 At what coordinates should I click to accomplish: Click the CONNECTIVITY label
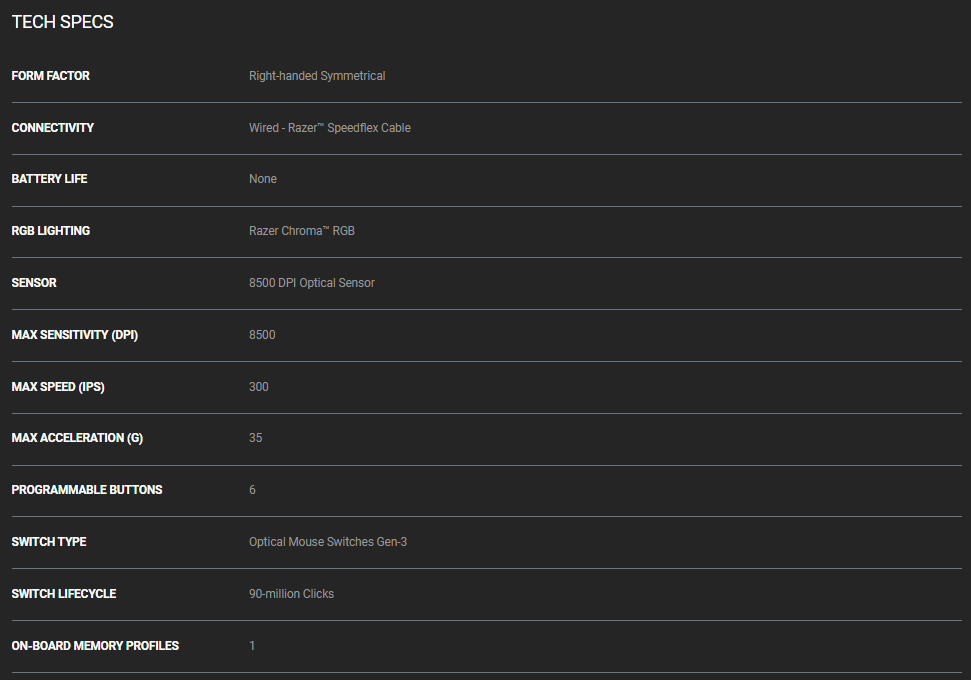(52, 128)
